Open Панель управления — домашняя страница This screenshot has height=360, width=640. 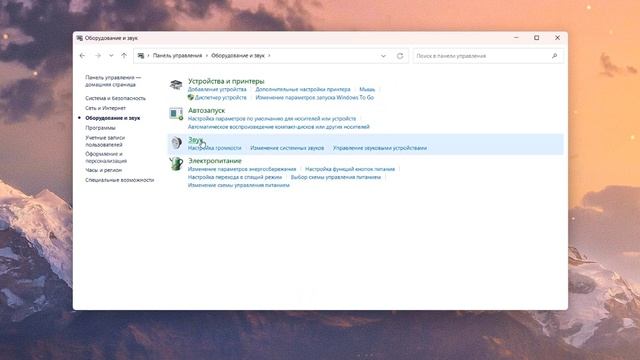coord(113,81)
